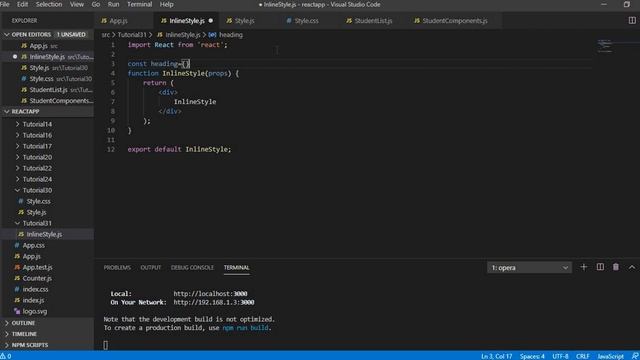Open the http://localhost:3000 link in terminal
Image resolution: width=640 pixels, height=360 pixels.
coord(210,293)
